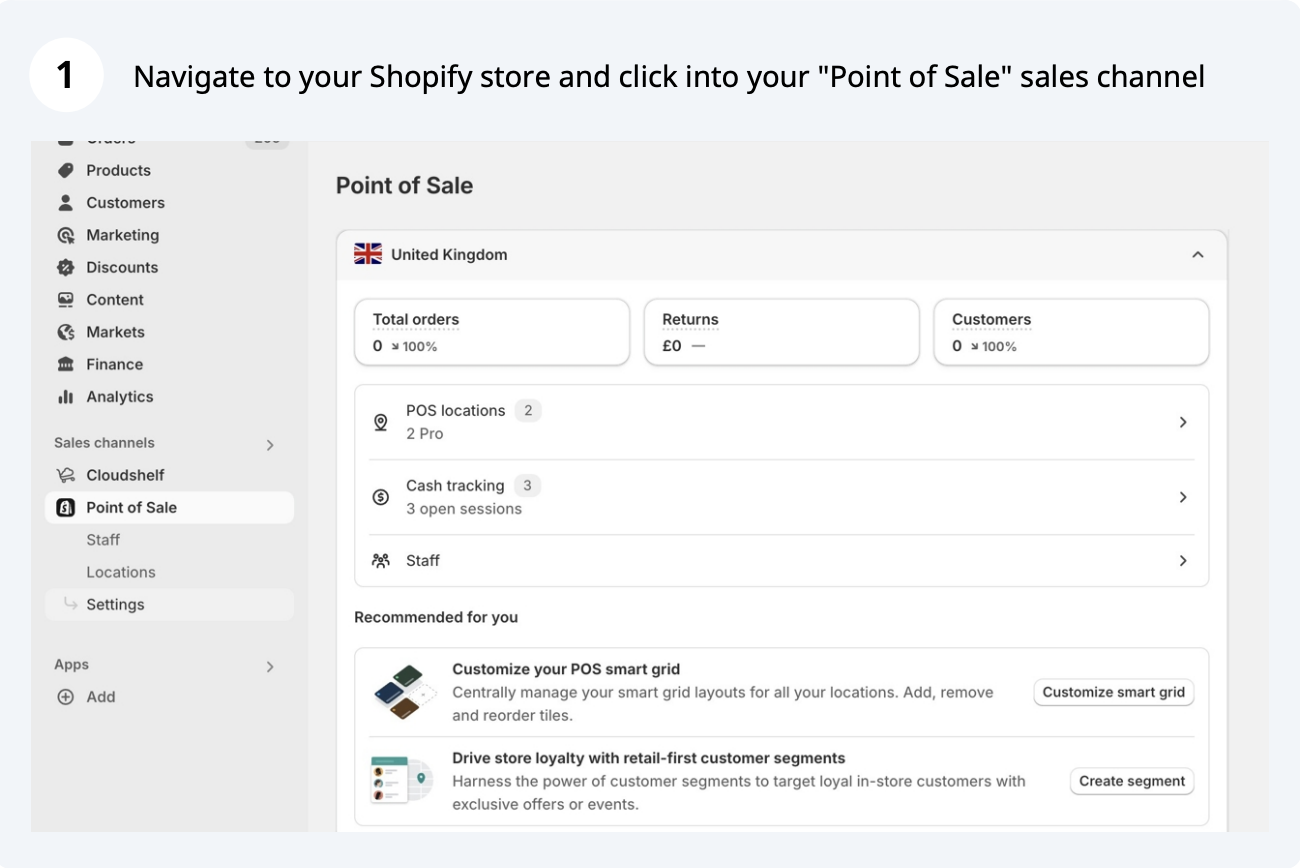Click the Markets globe icon
Screen dimensions: 1300x868
point(66,332)
